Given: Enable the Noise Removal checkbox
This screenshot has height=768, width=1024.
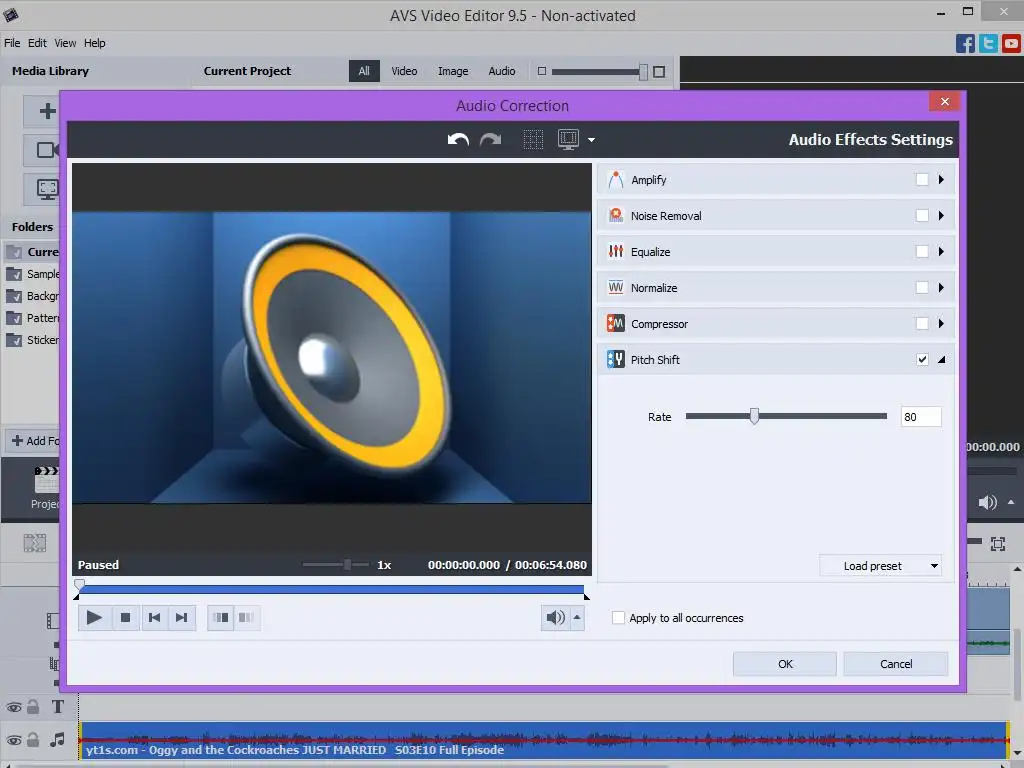Looking at the screenshot, I should click(921, 216).
